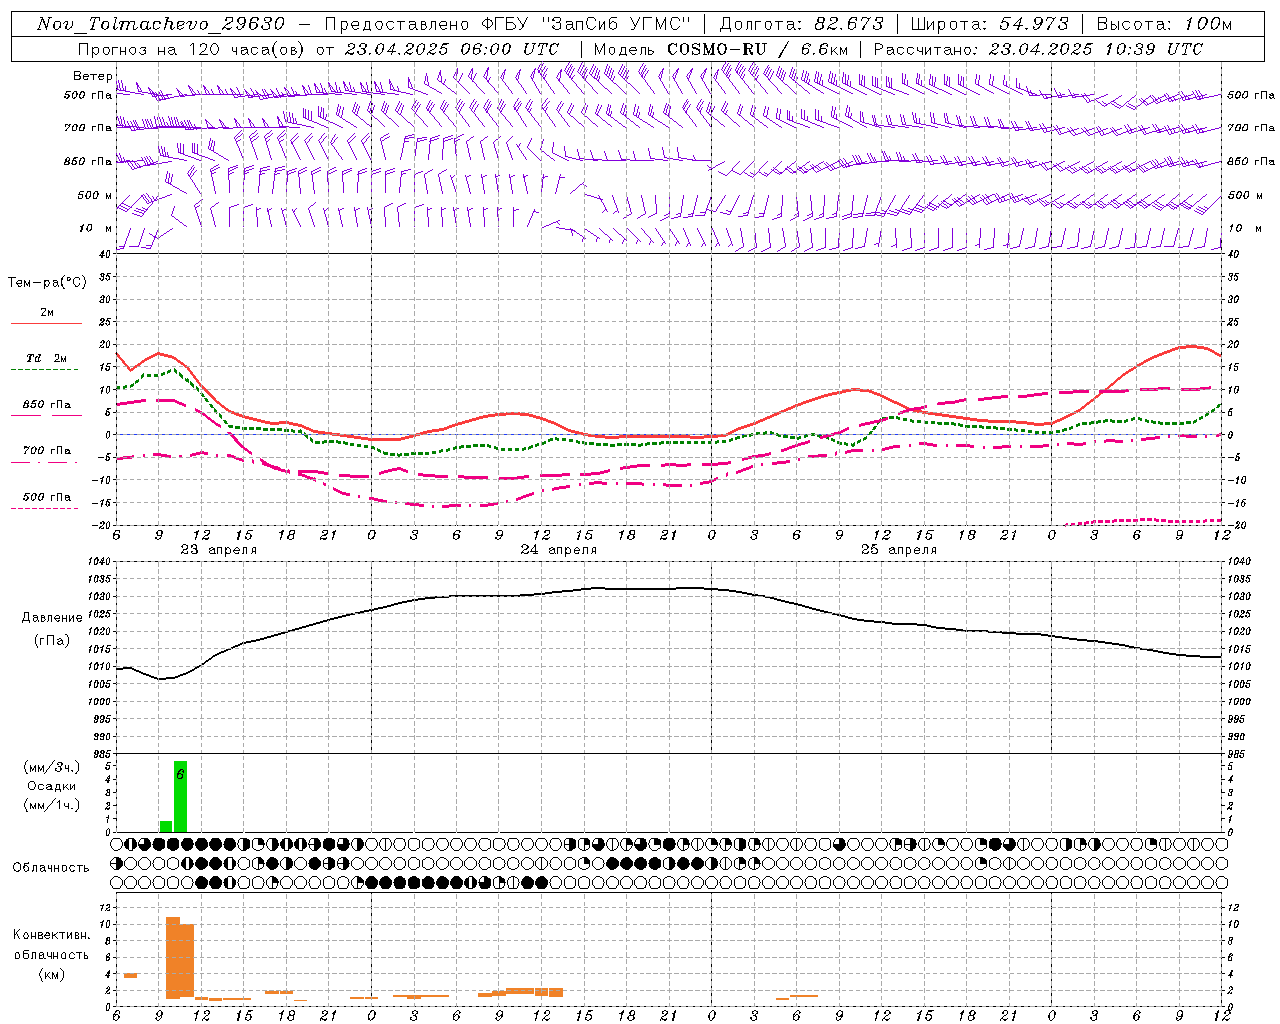Click the Долгота: 82.673 value
The image size is (1280, 1024).
(802, 24)
